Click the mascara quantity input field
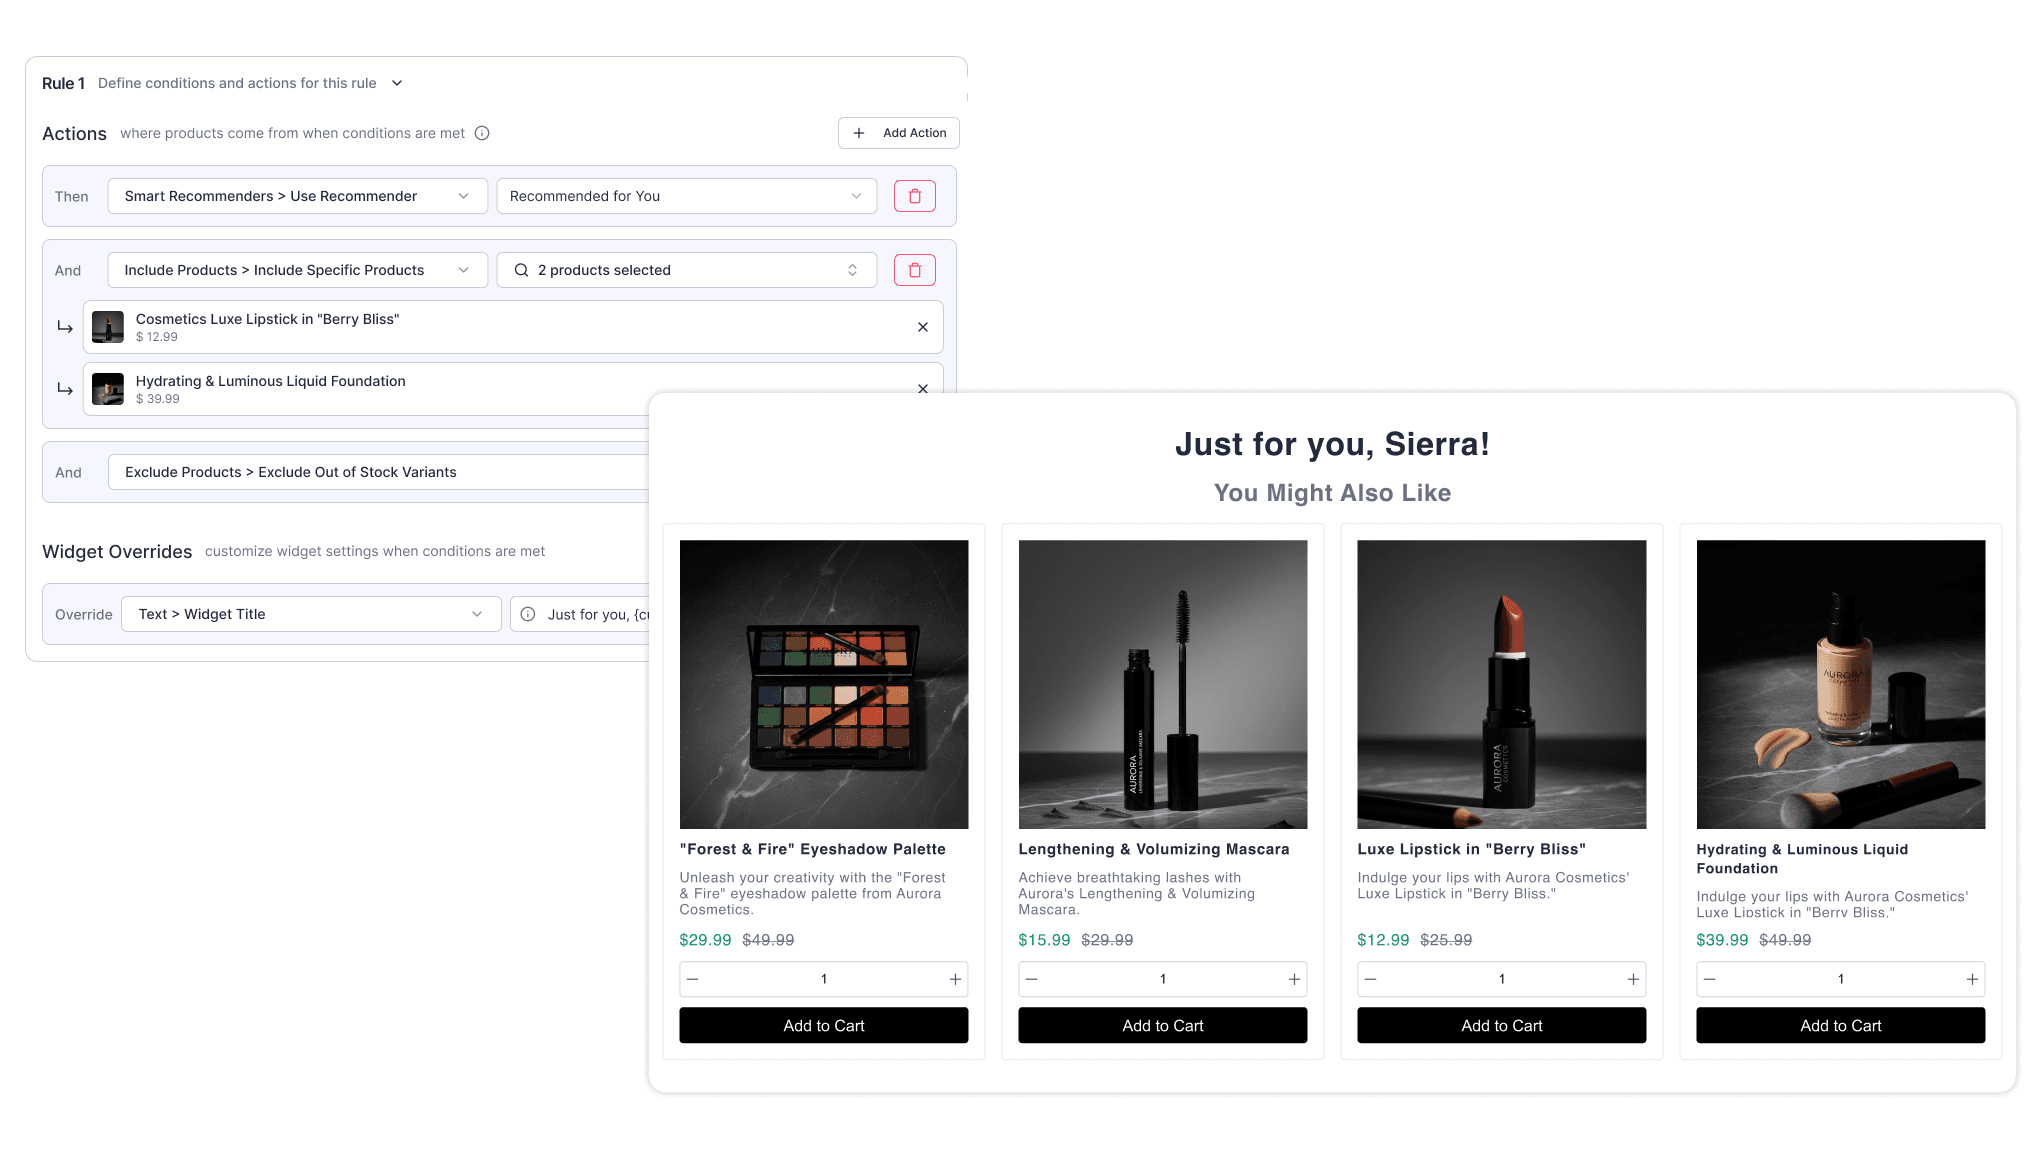The width and height of the screenshot is (2044, 1150). [x=1162, y=979]
